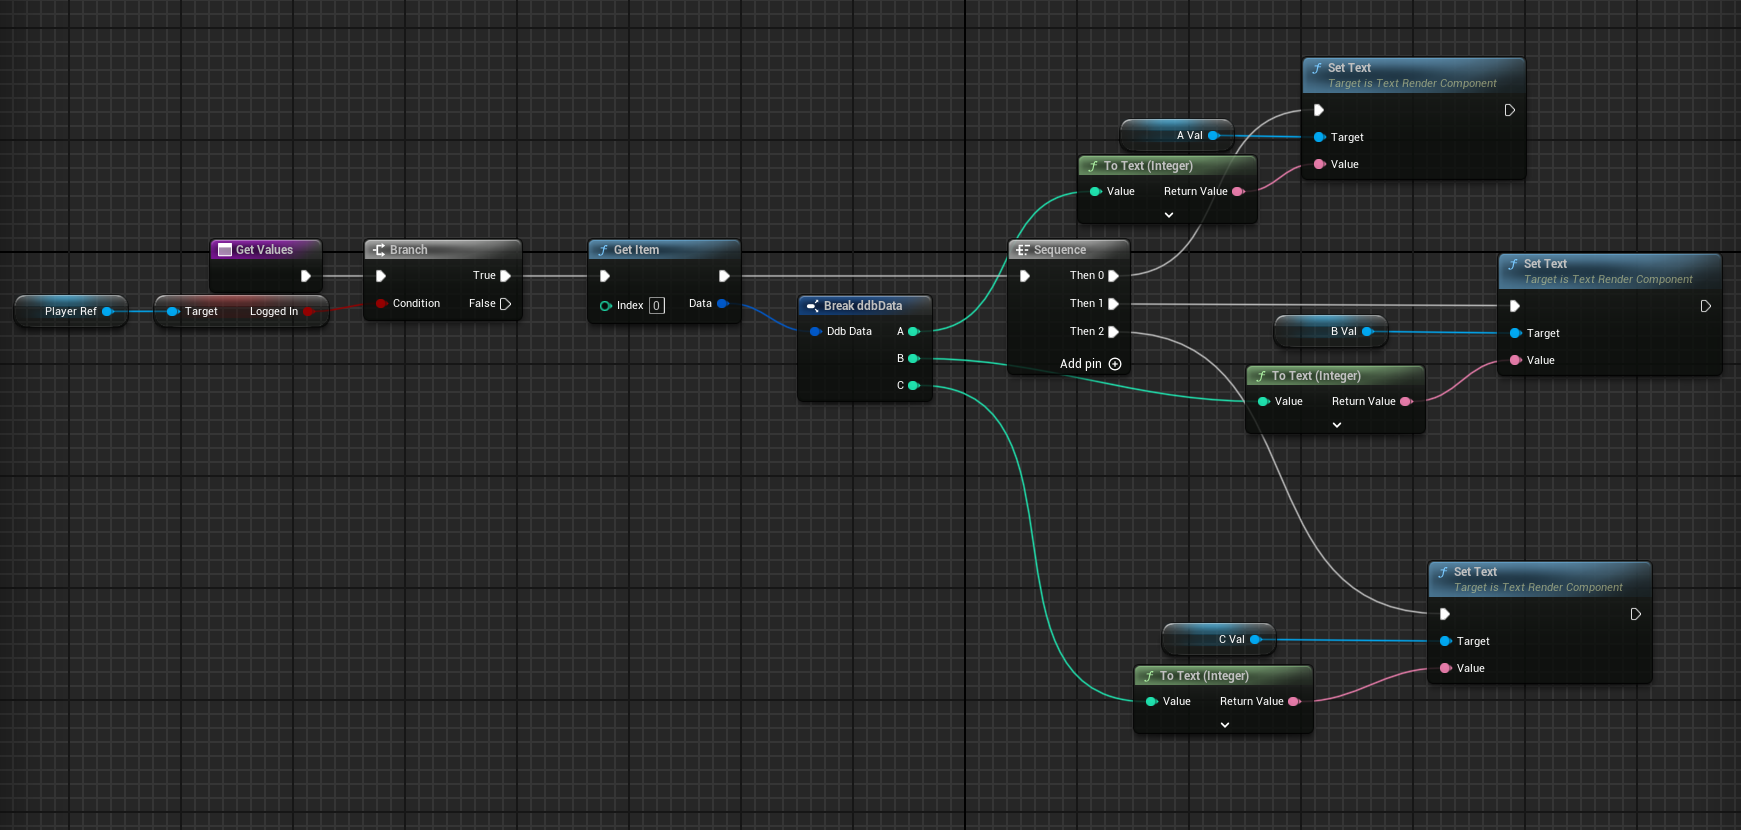This screenshot has height=830, width=1741.
Task: Click the B Val variable output pin
Action: [1367, 332]
